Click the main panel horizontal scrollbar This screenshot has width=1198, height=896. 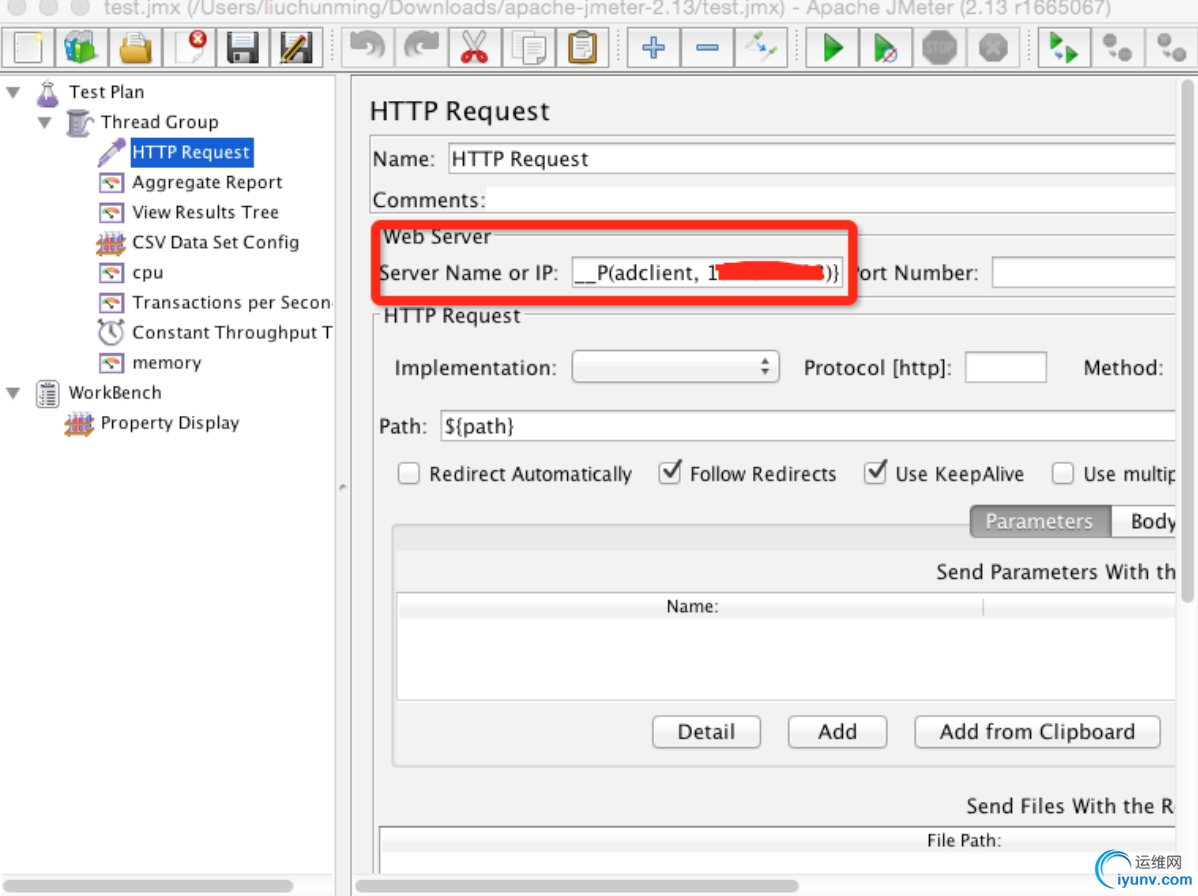578,886
